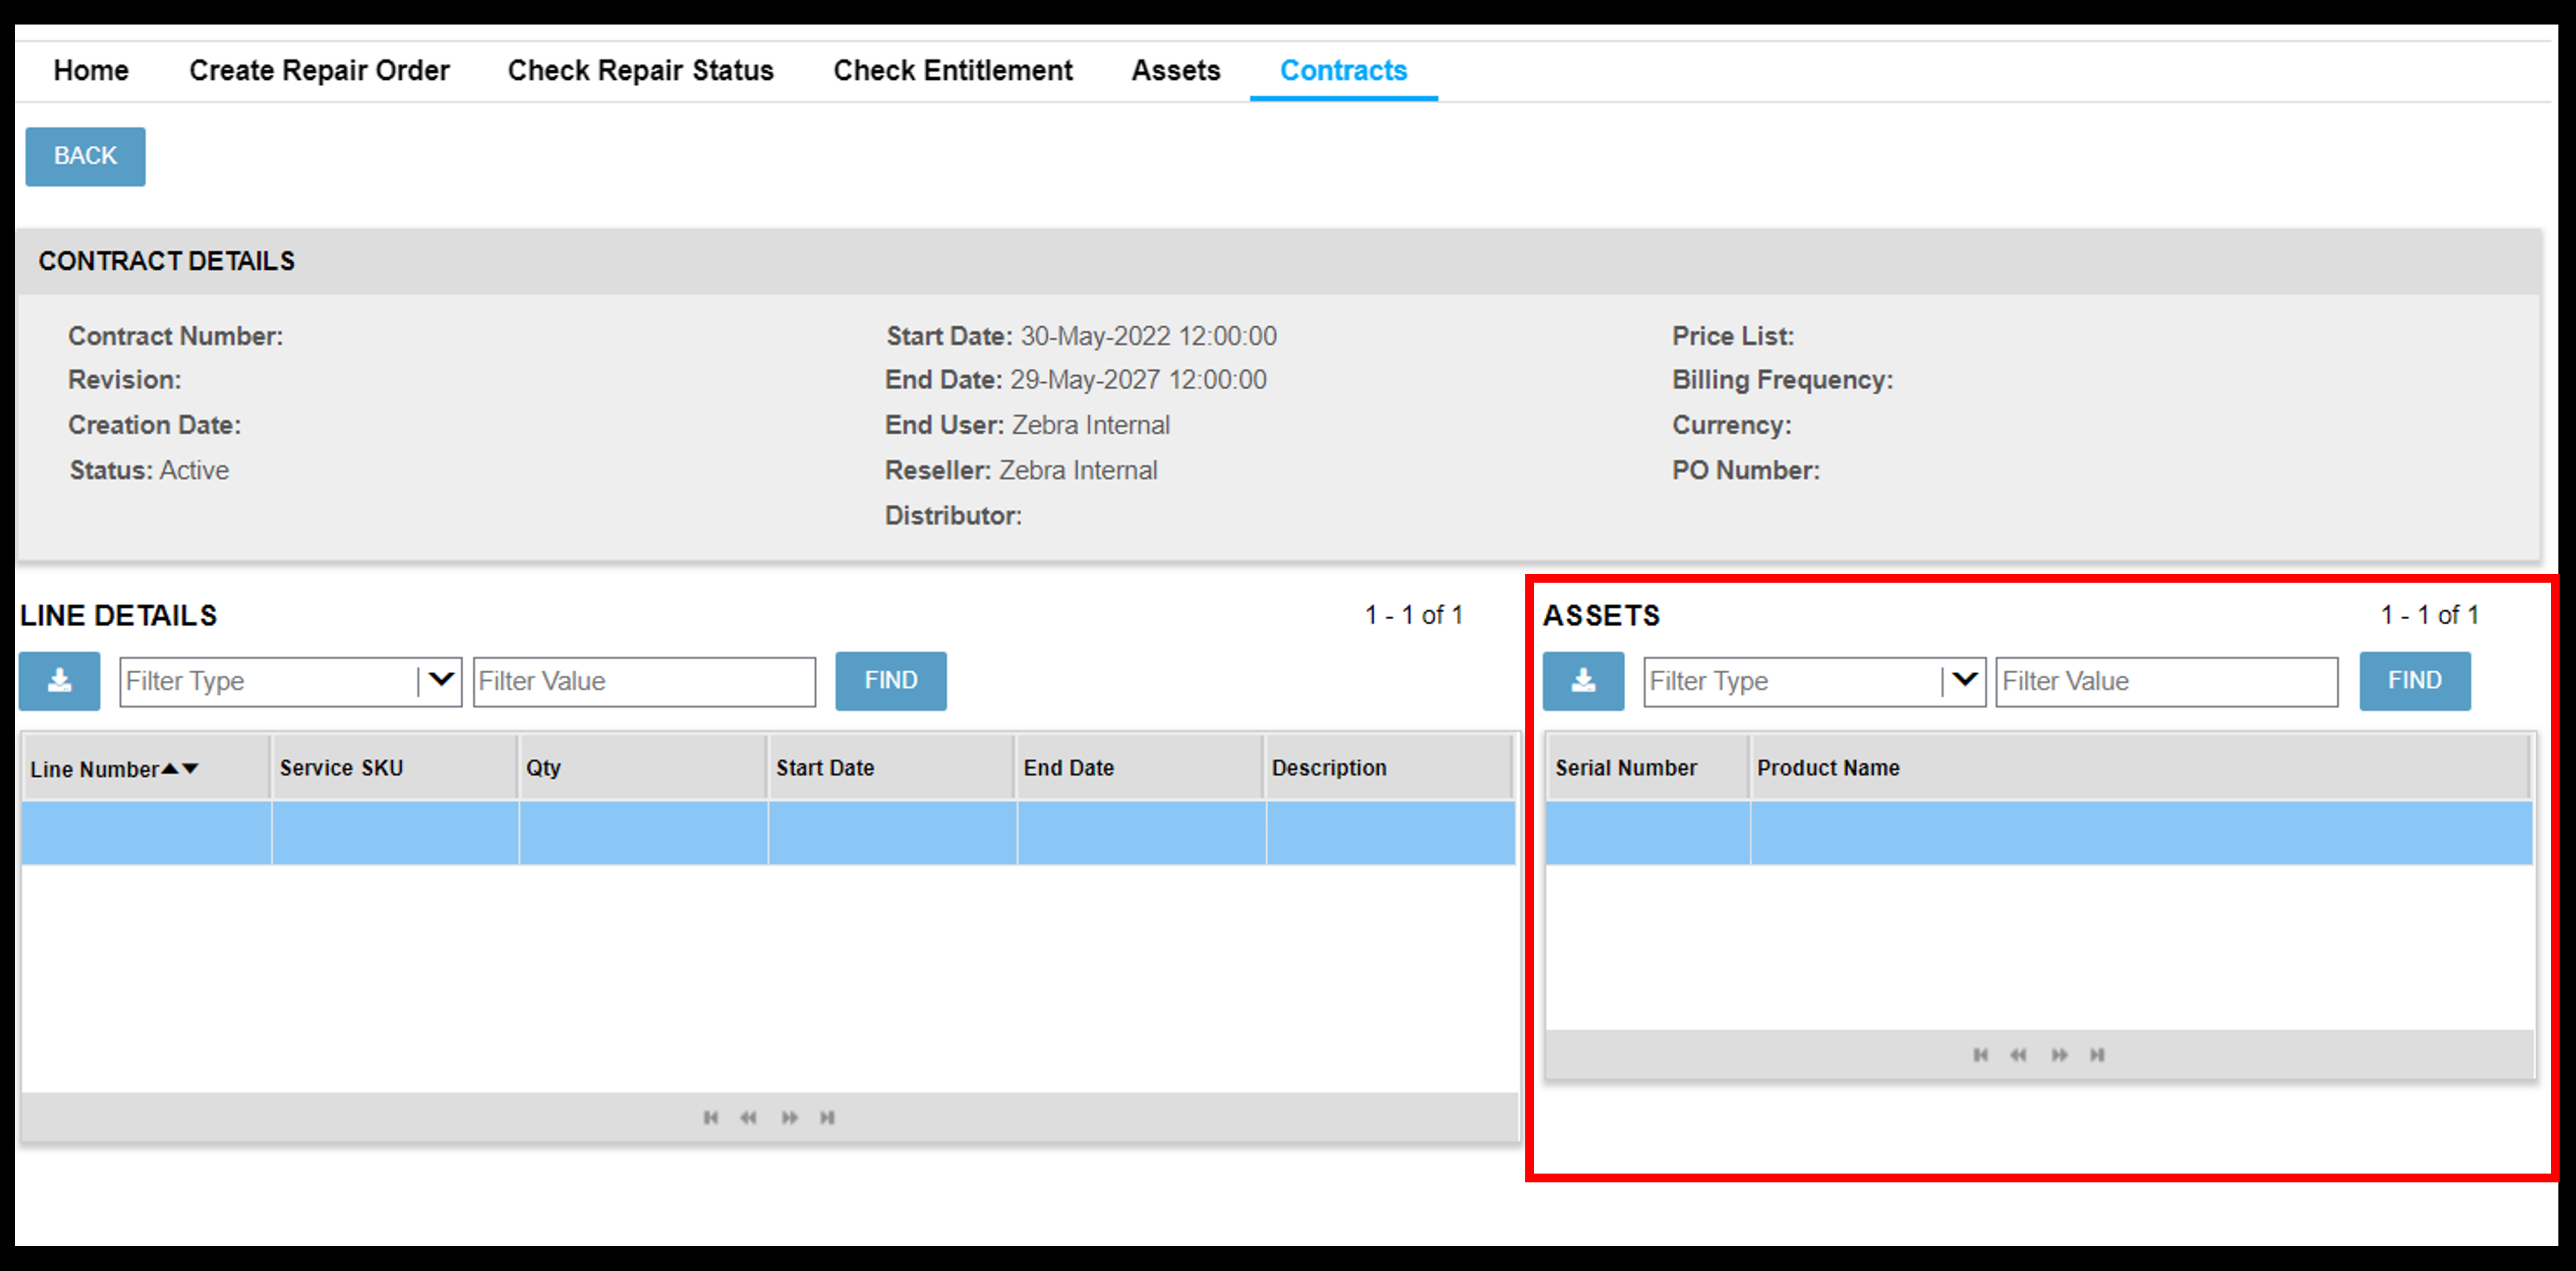This screenshot has height=1271, width=2576.
Task: Click Creation Date label
Action: [x=155, y=425]
